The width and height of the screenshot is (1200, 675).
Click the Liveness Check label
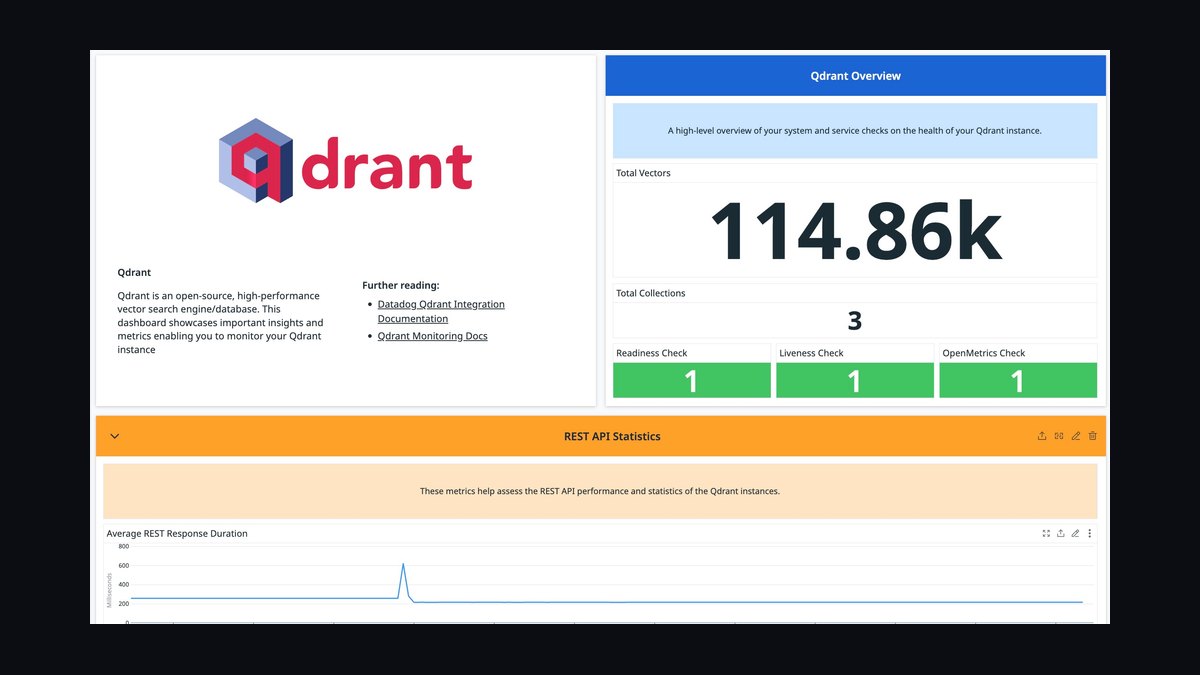(x=812, y=353)
